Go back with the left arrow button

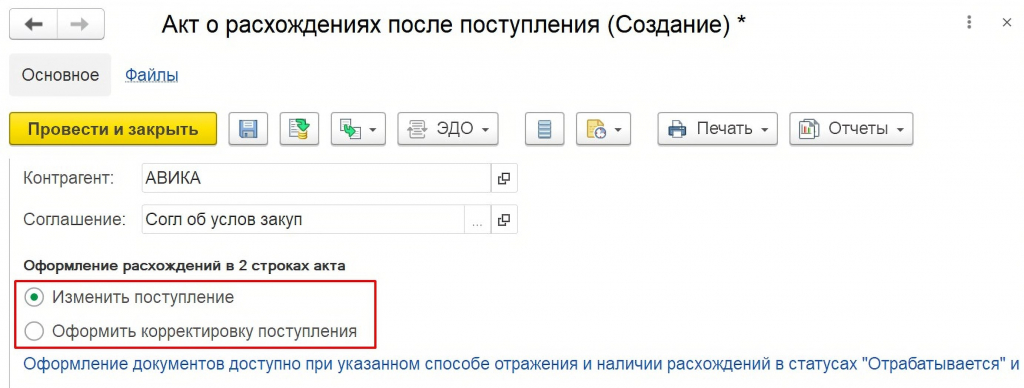click(33, 24)
